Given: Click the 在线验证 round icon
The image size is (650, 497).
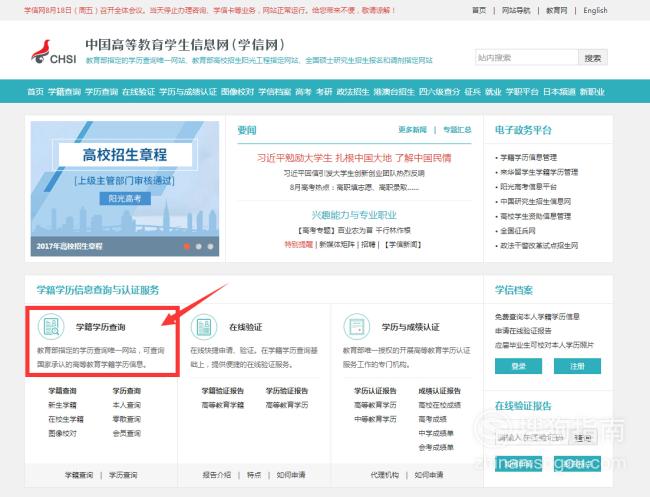Looking at the screenshot, I should click(x=204, y=327).
